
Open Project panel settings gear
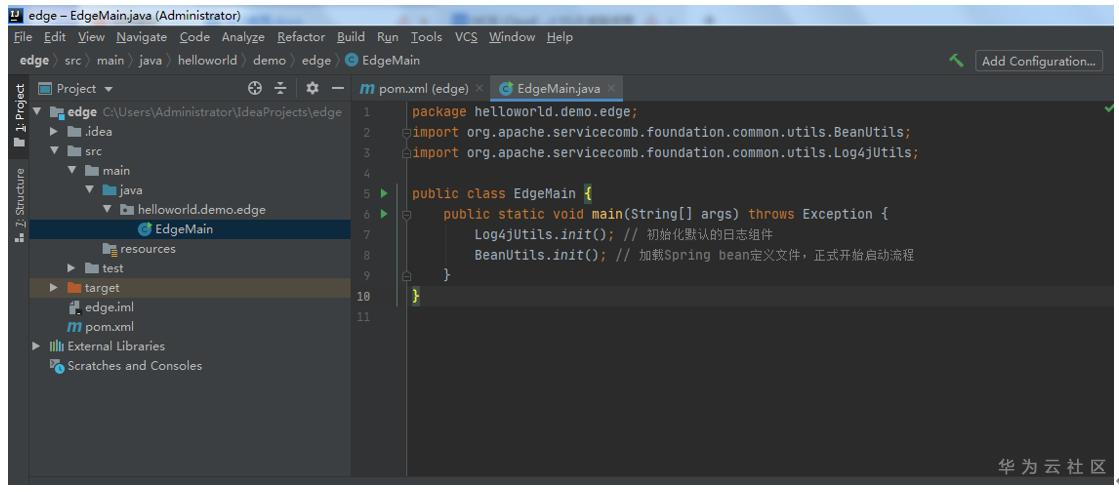click(312, 89)
